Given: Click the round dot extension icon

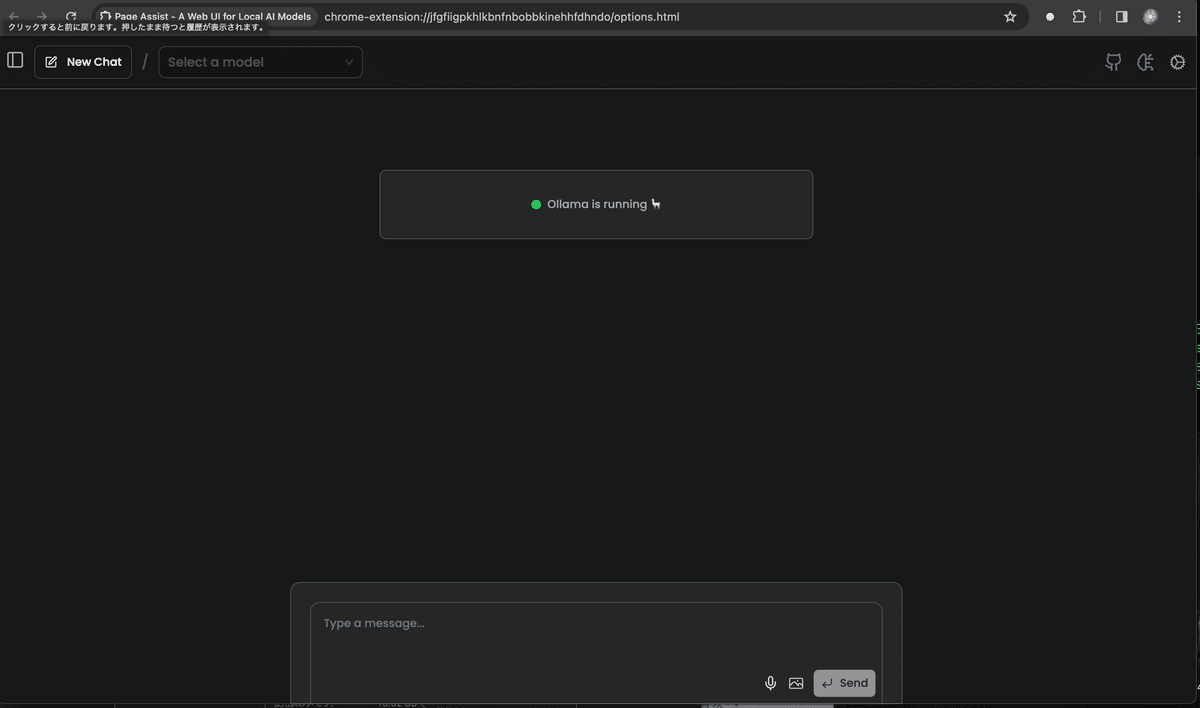Looking at the screenshot, I should point(1050,17).
